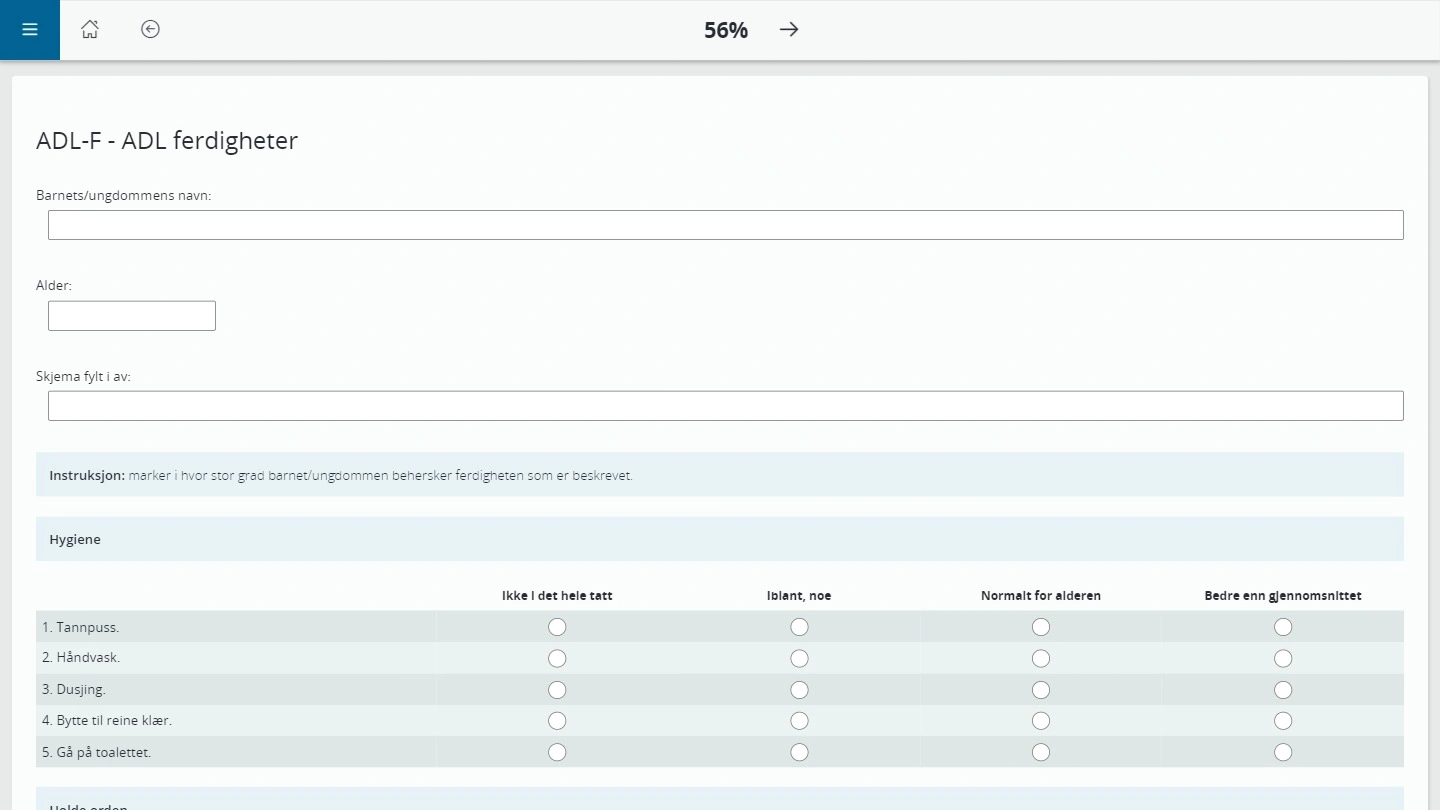Pick Bedre enn gjennomsnittet for Håndvask
Viewport: 1440px width, 810px height.
(x=1283, y=658)
